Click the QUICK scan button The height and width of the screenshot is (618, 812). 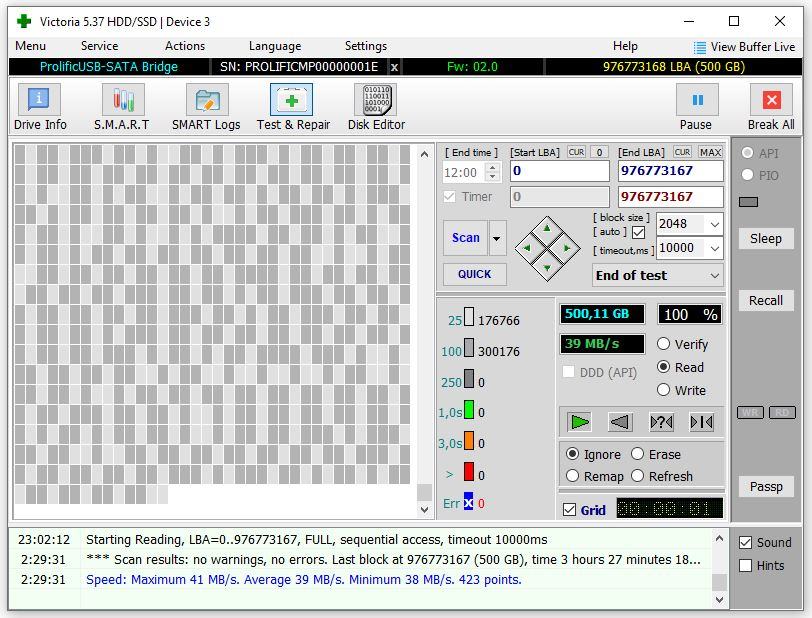(474, 274)
